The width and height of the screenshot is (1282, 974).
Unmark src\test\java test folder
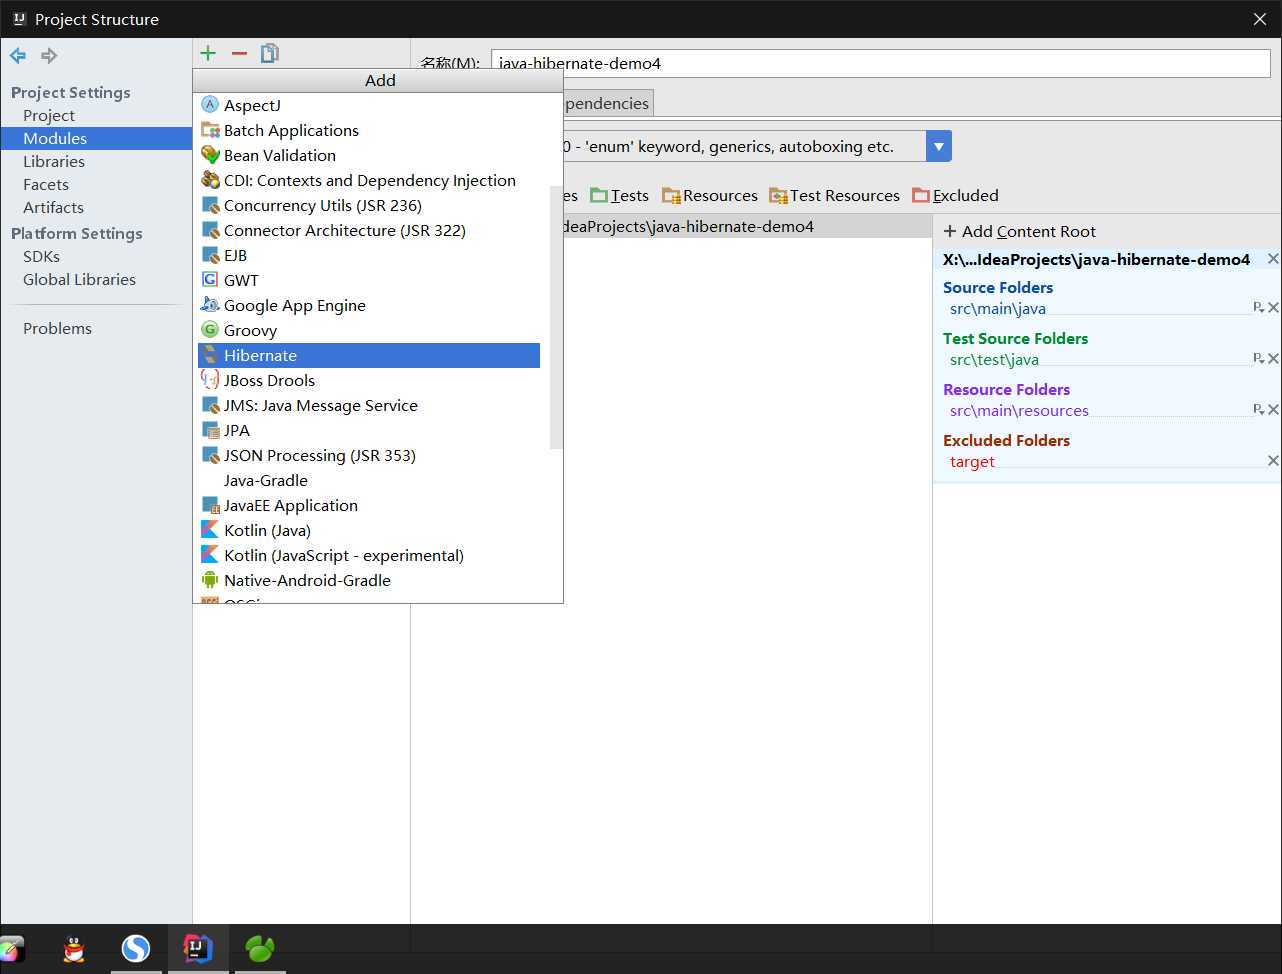(x=1273, y=359)
